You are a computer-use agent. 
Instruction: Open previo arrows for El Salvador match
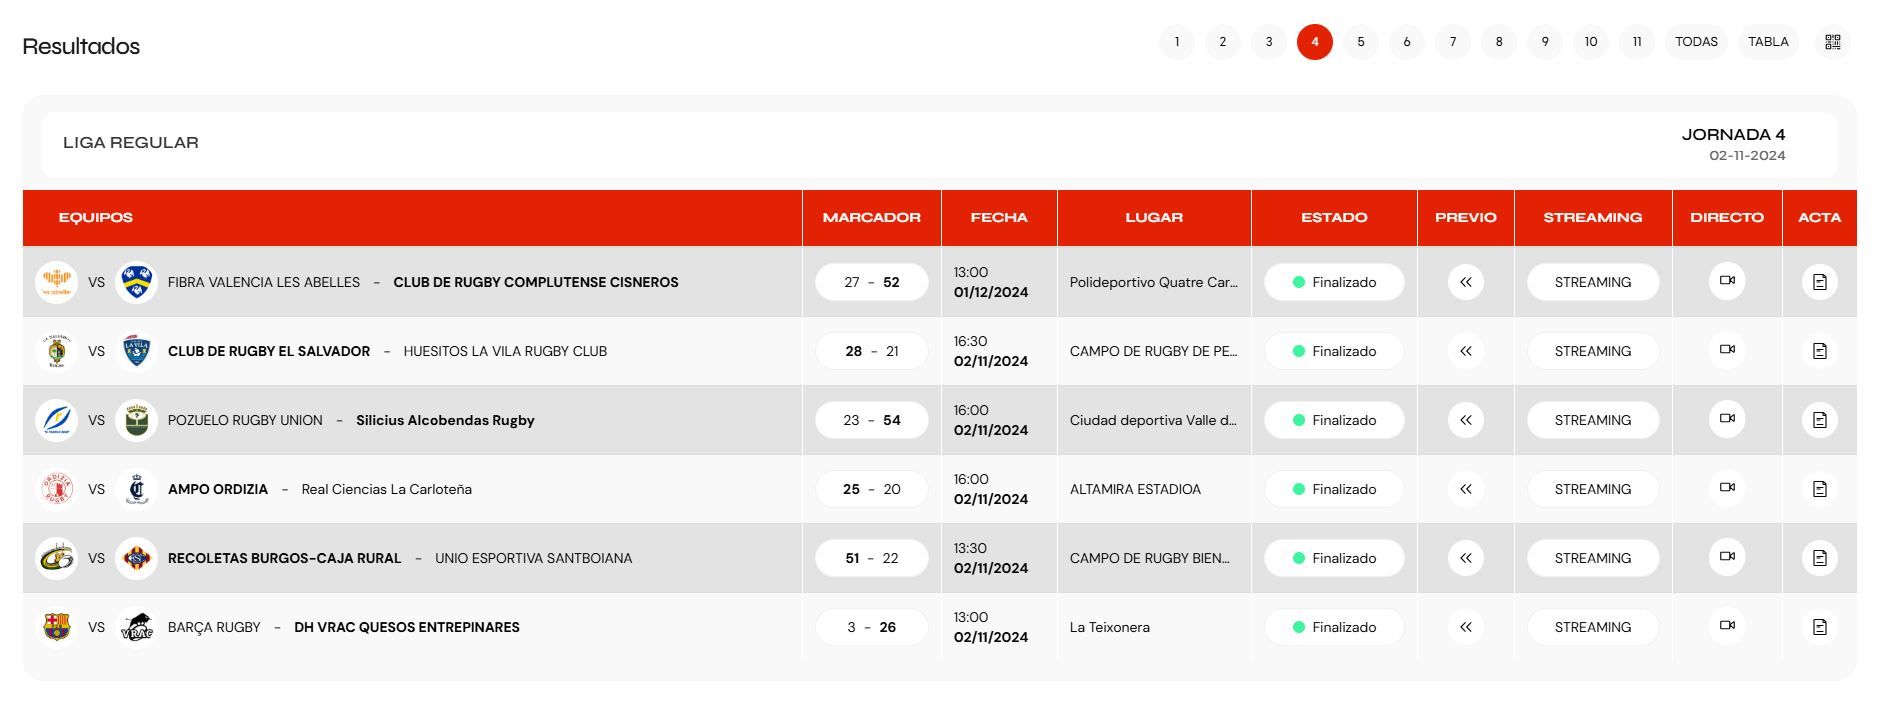point(1466,351)
